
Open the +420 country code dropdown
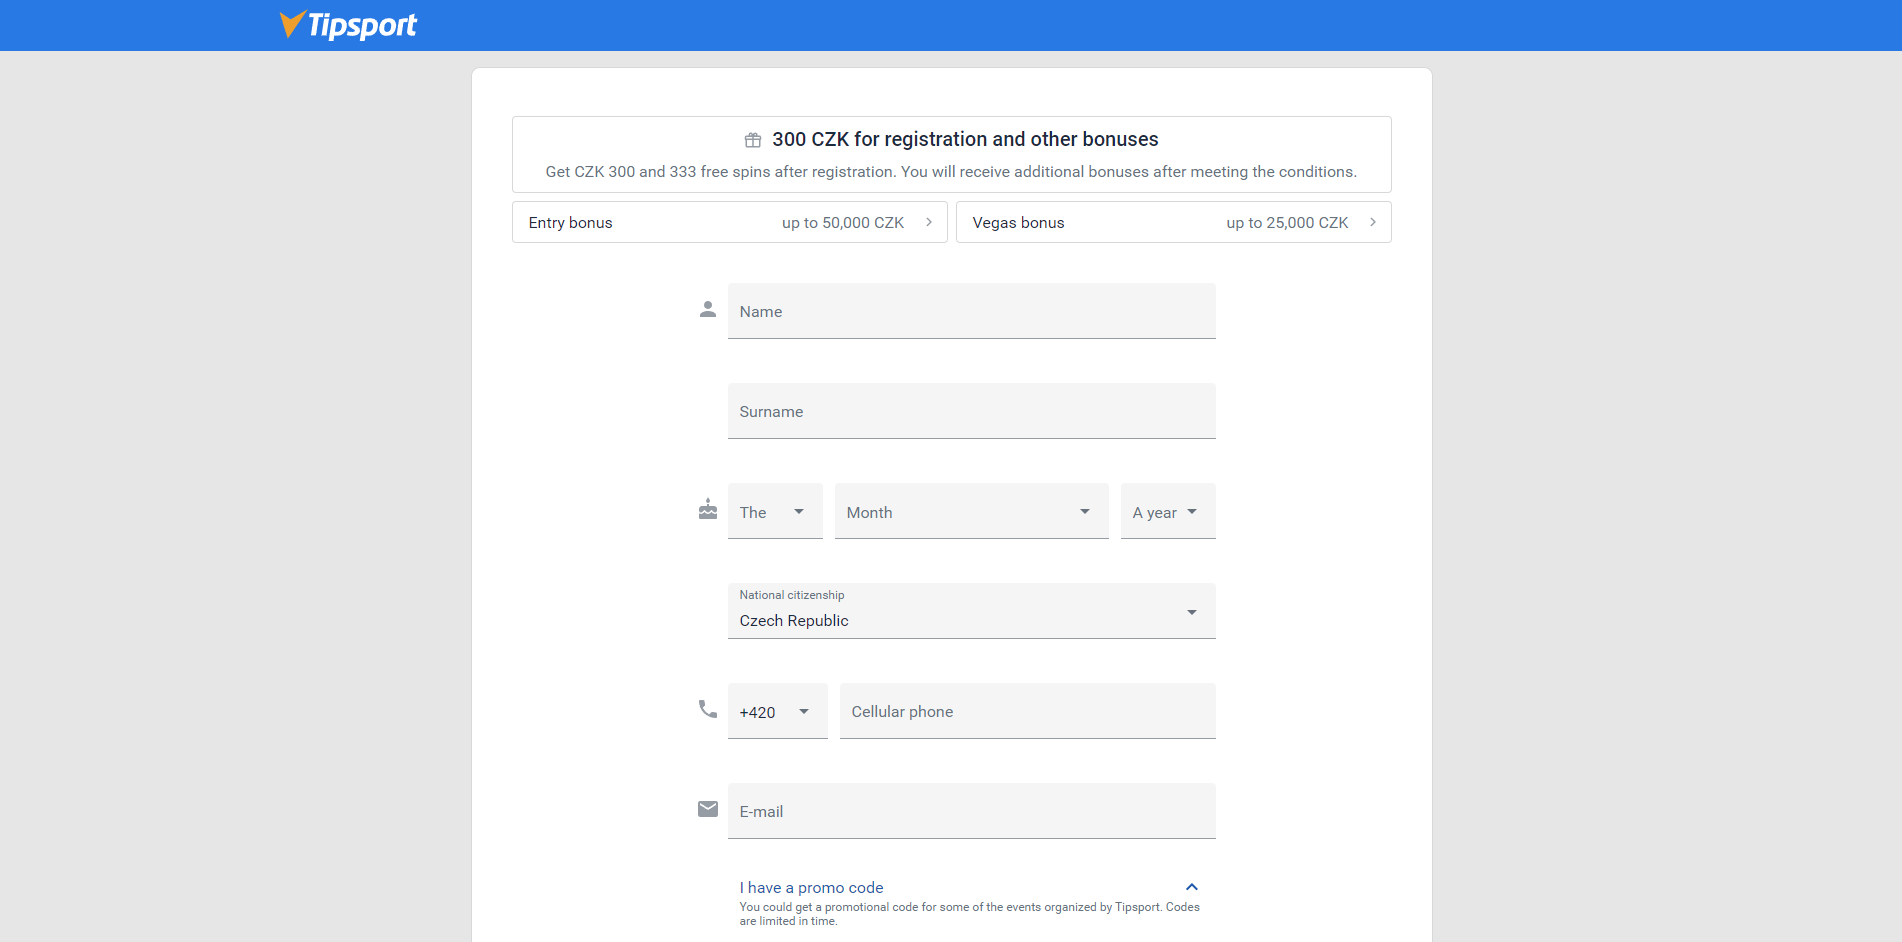(x=778, y=711)
